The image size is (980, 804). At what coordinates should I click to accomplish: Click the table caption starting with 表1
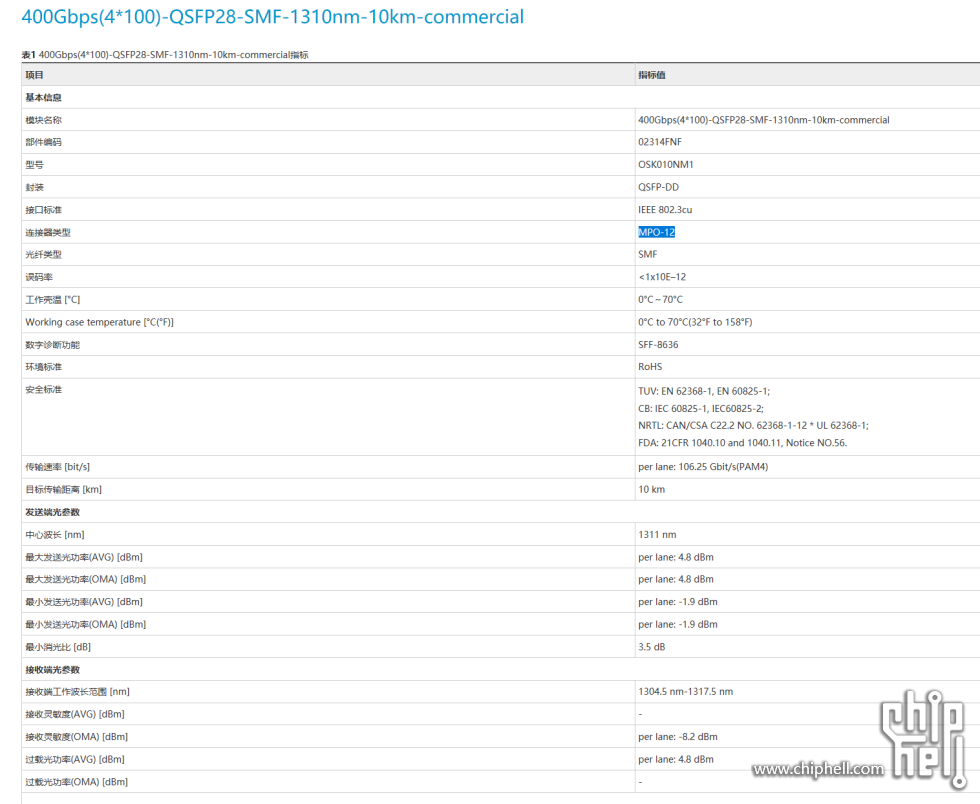[165, 55]
